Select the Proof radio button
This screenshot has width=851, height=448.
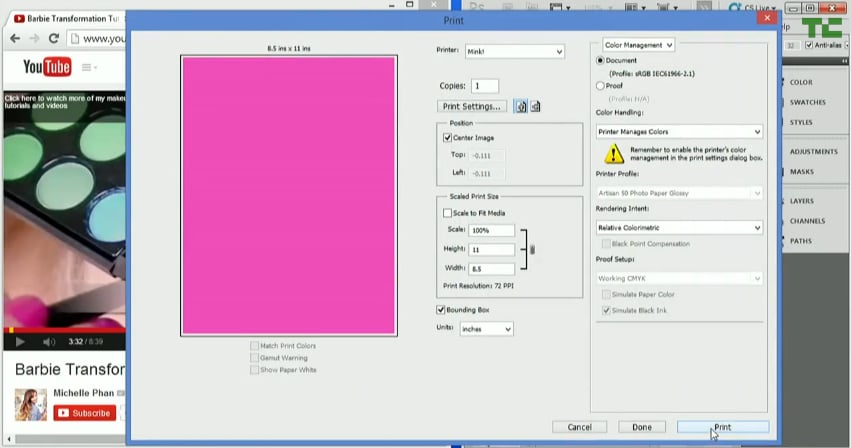click(x=600, y=86)
